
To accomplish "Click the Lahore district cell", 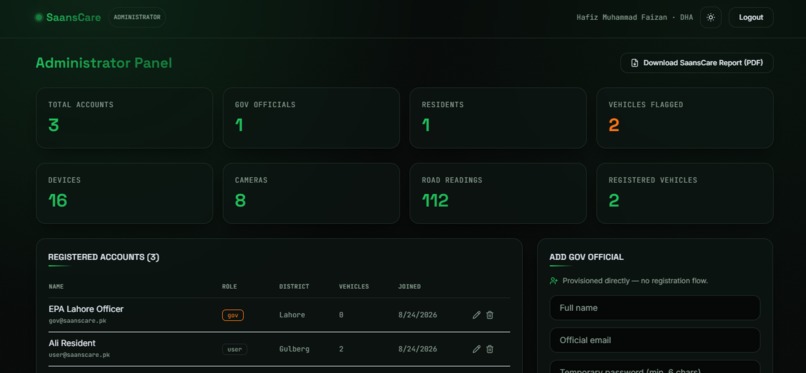I will (x=292, y=315).
